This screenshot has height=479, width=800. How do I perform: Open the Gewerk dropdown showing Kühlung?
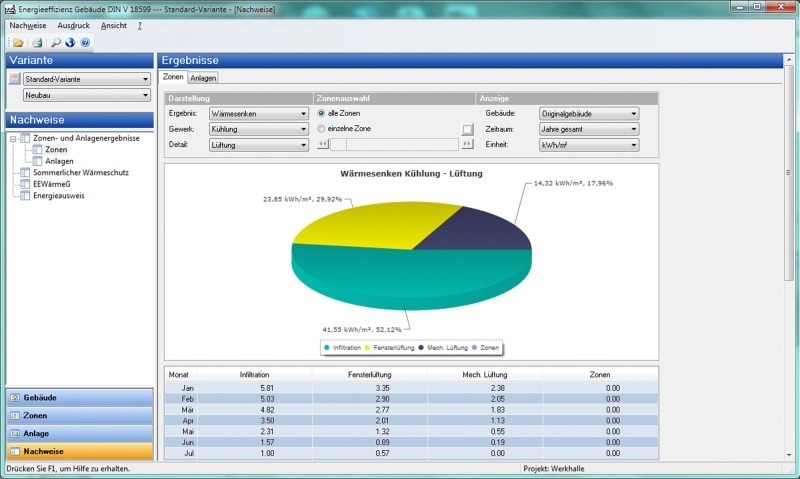click(259, 129)
